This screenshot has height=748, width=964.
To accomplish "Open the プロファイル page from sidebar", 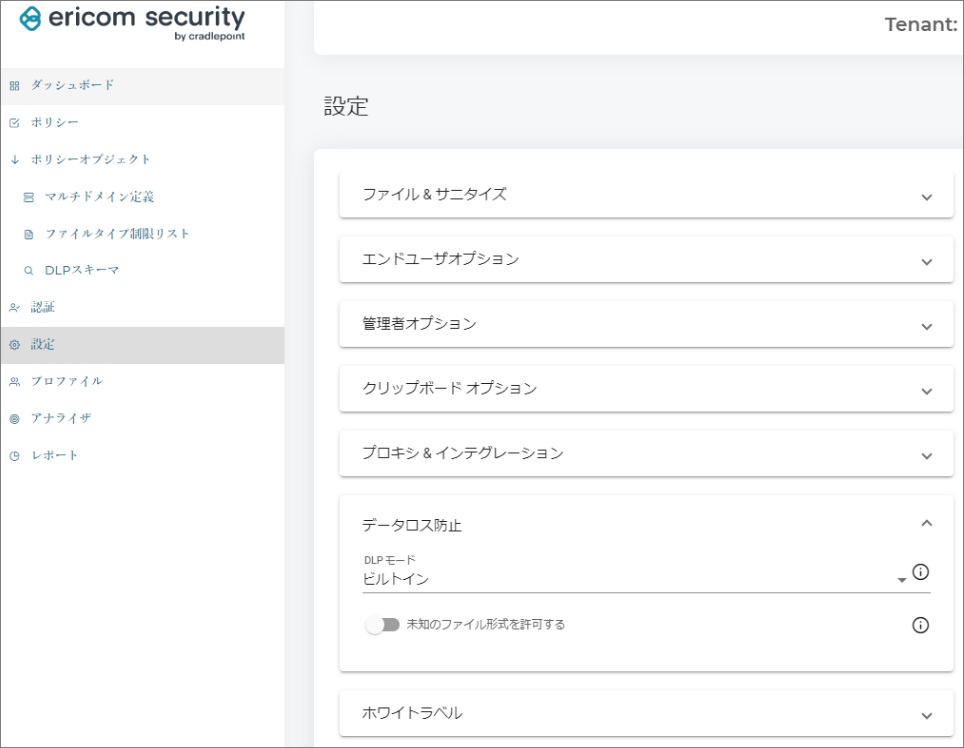I will [66, 382].
